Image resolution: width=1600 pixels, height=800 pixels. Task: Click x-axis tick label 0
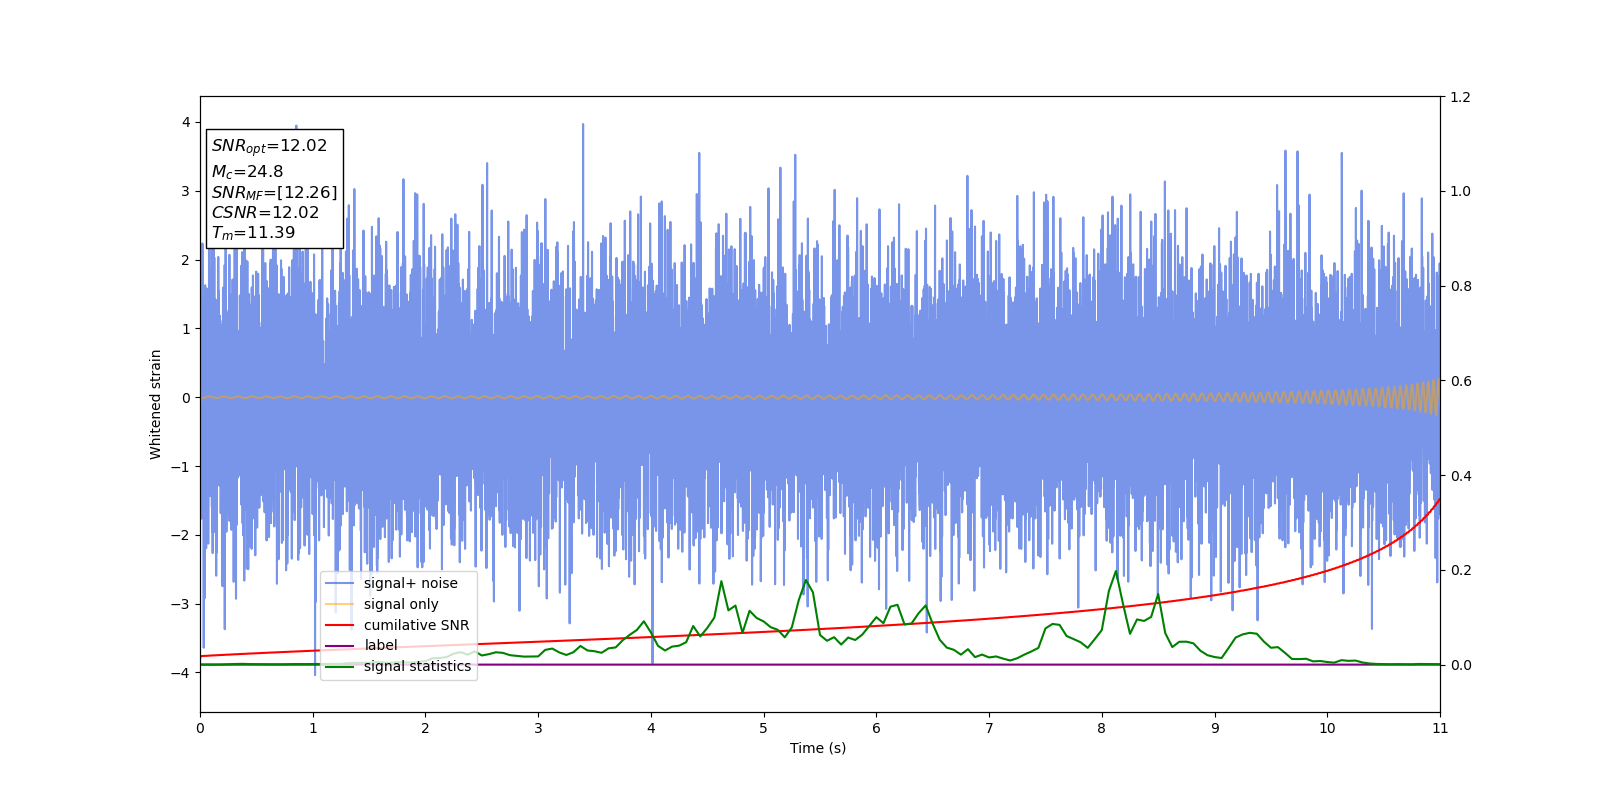pos(200,728)
